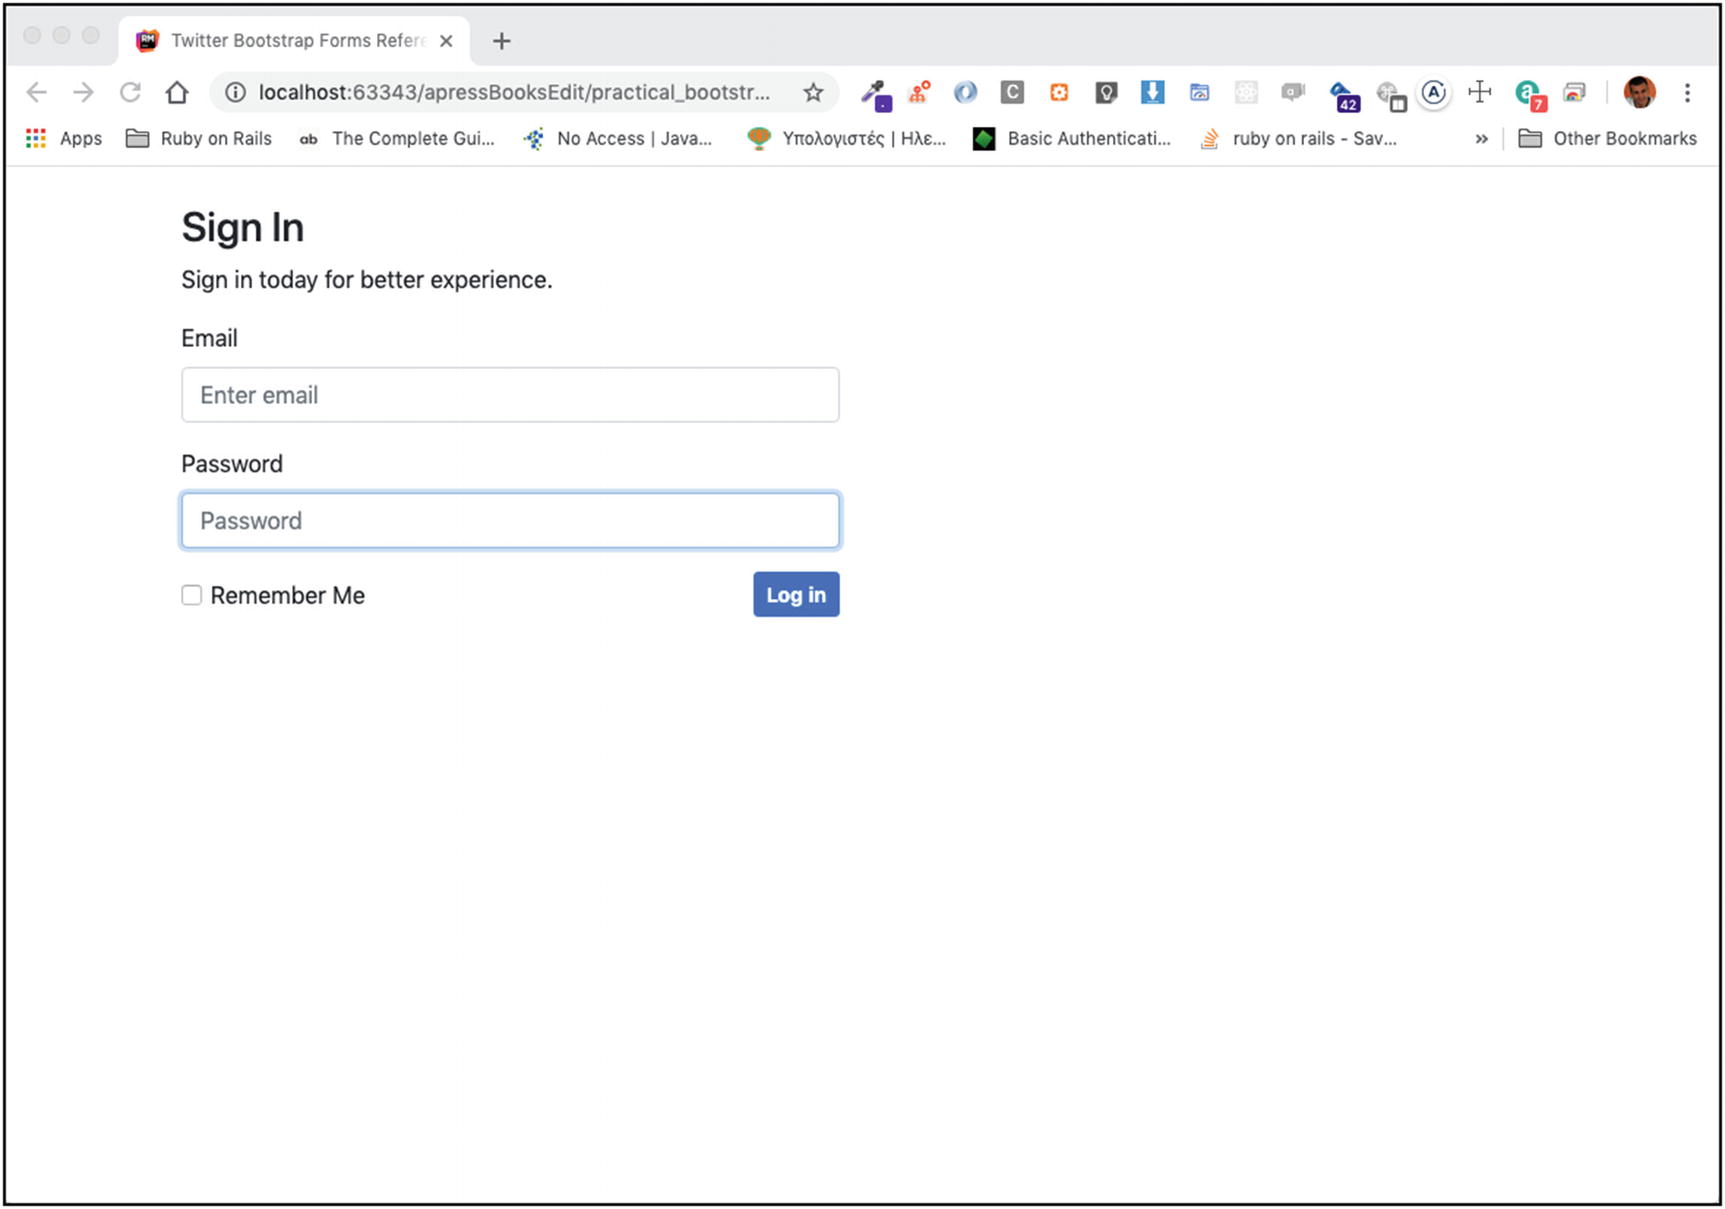
Task: Open the user profile avatar
Action: (x=1639, y=93)
